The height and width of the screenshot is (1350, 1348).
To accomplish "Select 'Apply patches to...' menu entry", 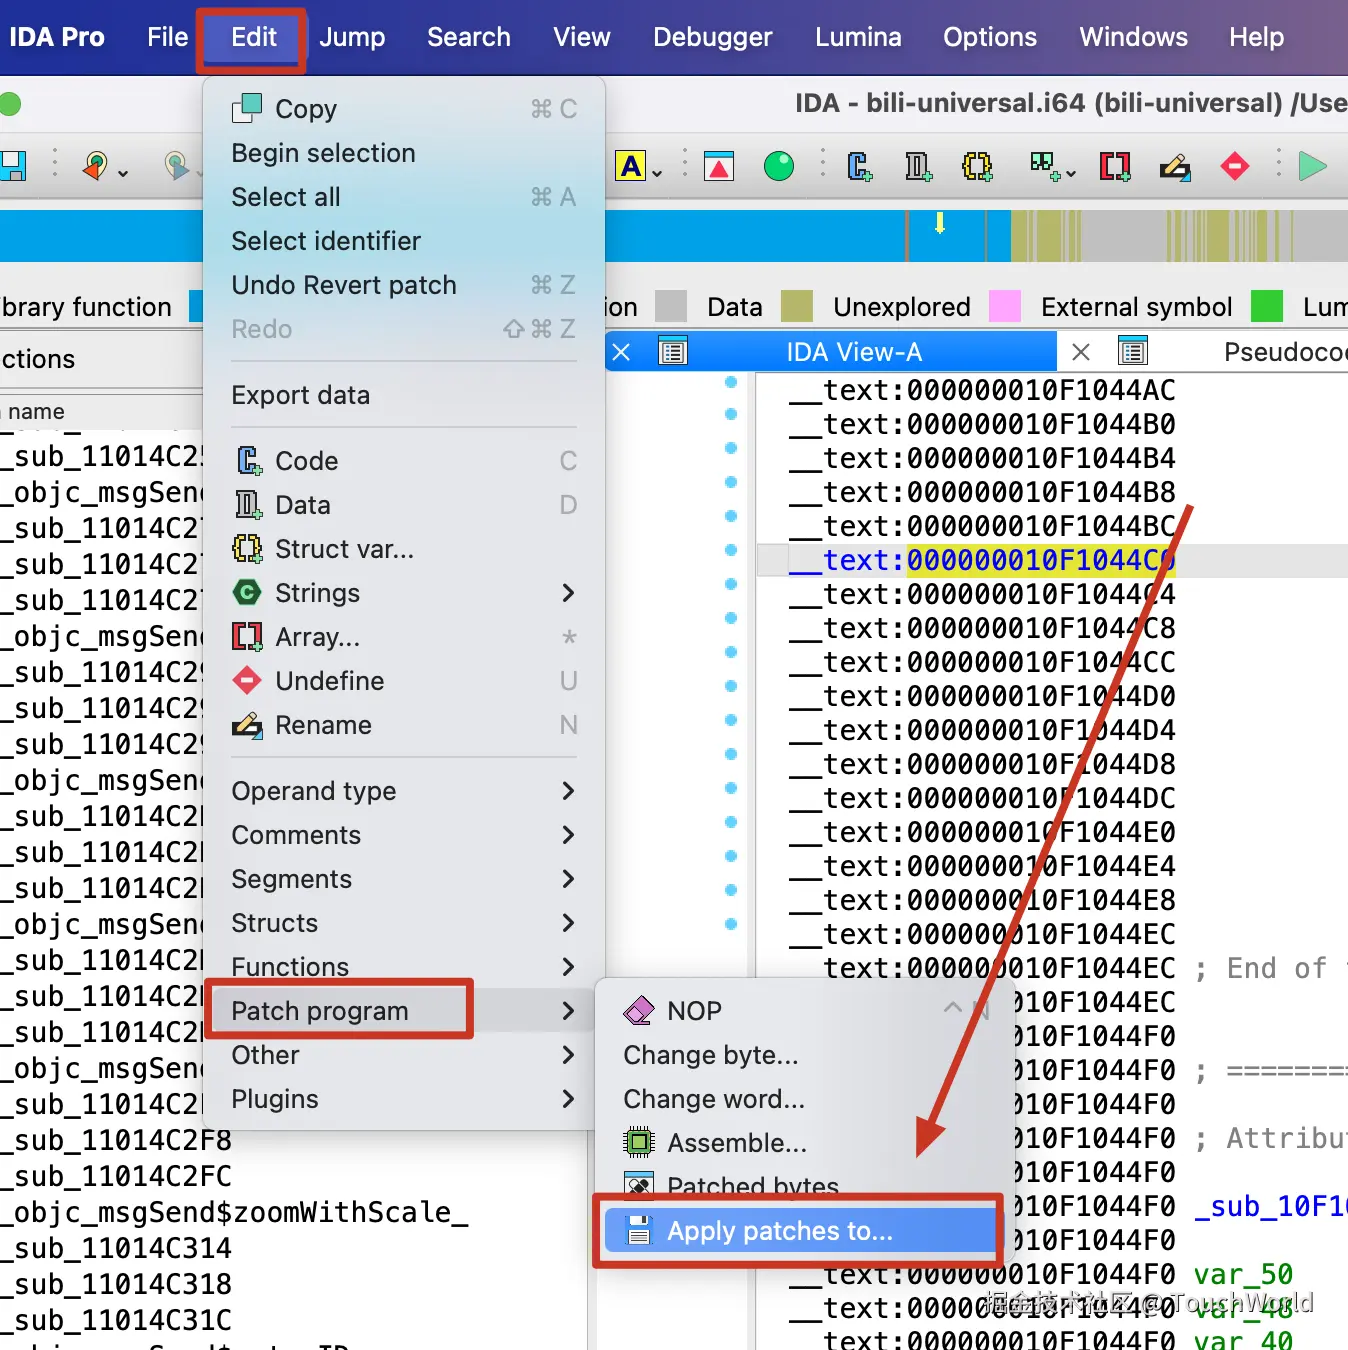I will 779,1231.
